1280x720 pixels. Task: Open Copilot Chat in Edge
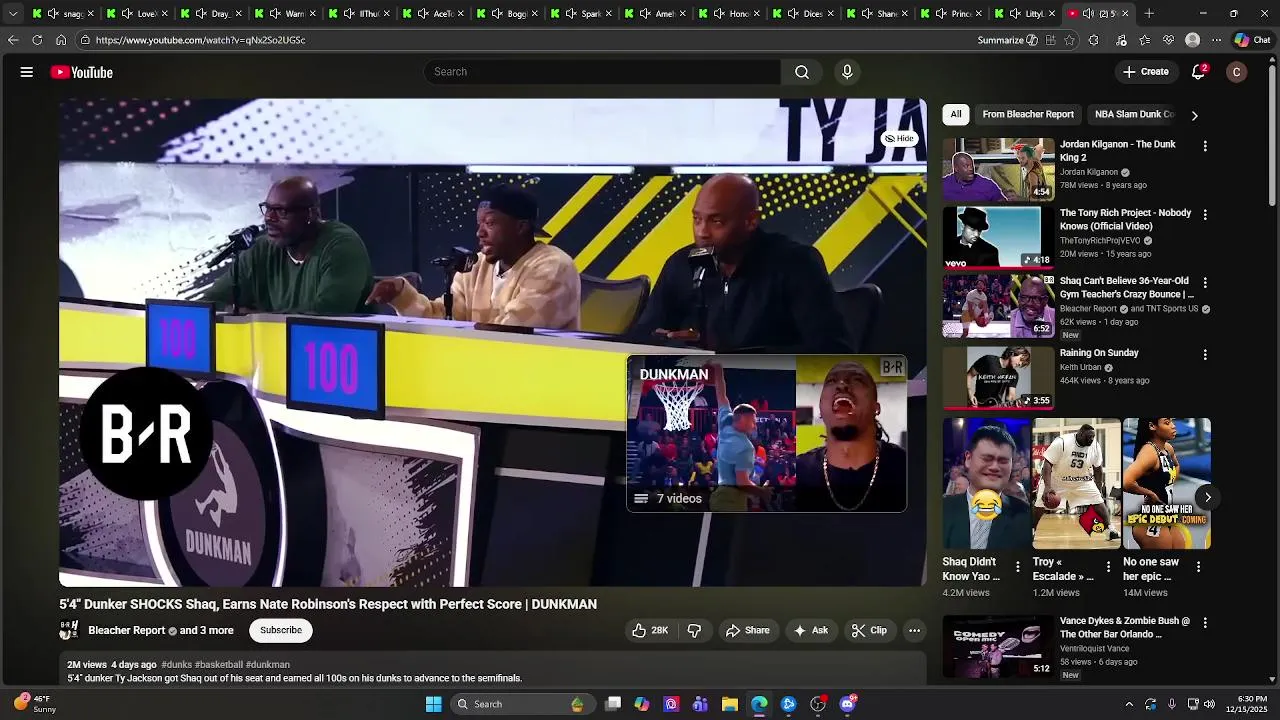1252,40
